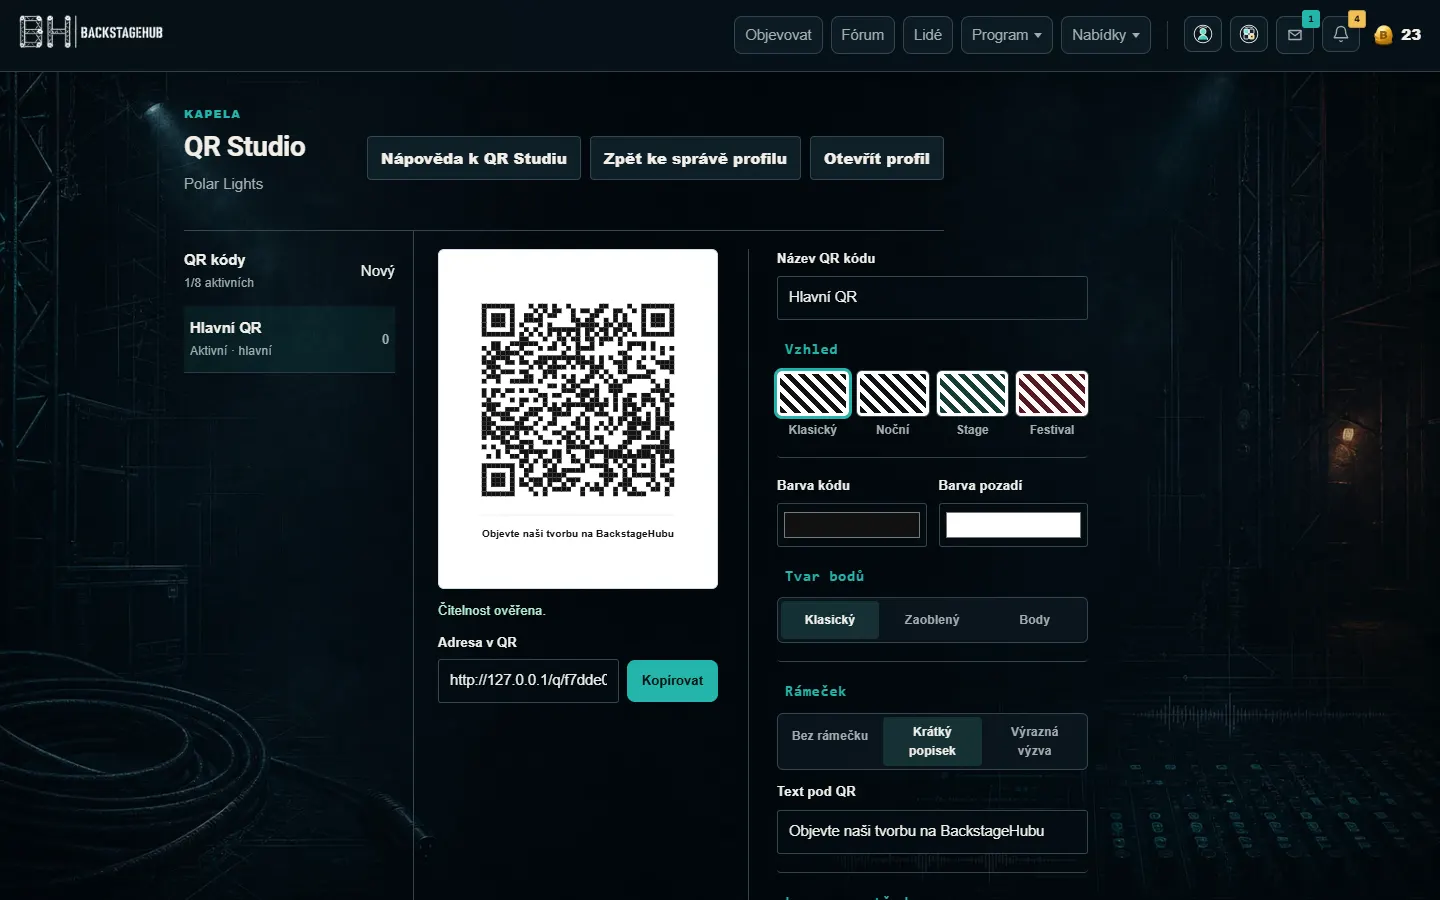Open the Fórum navigation item
Image resolution: width=1440 pixels, height=900 pixels.
862,34
